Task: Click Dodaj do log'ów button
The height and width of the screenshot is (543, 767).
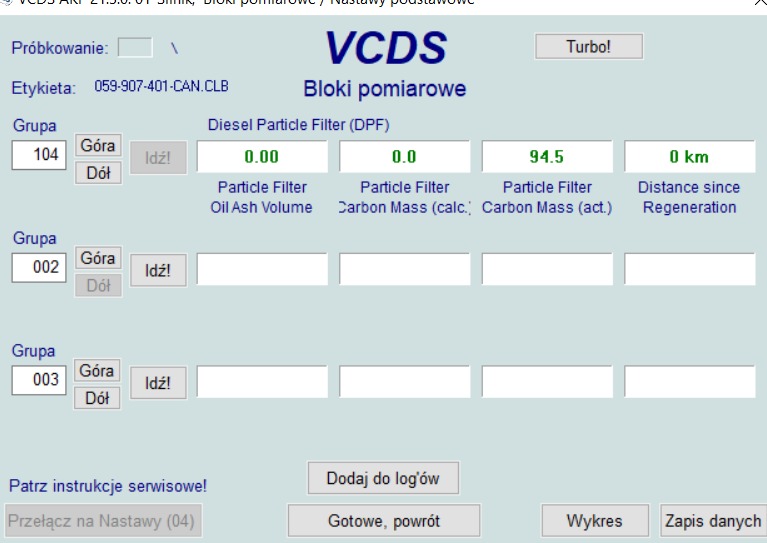Action: 383,478
